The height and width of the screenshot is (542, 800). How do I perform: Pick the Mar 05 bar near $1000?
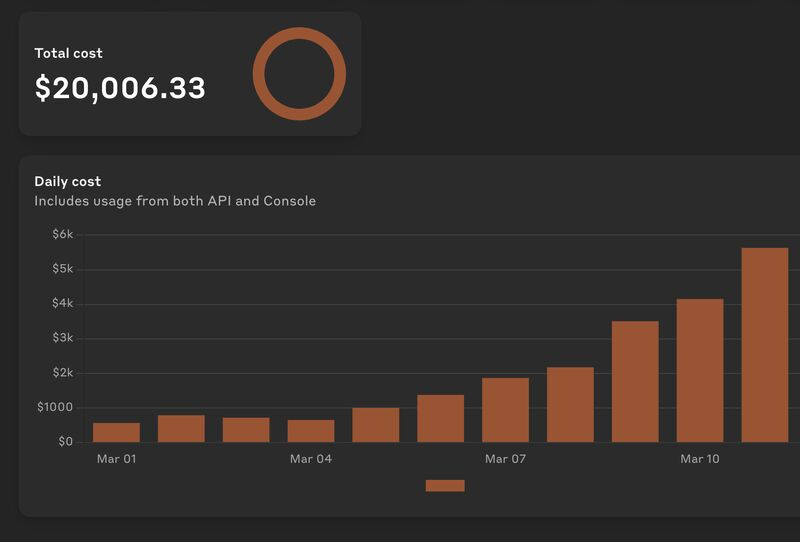[x=375, y=425]
